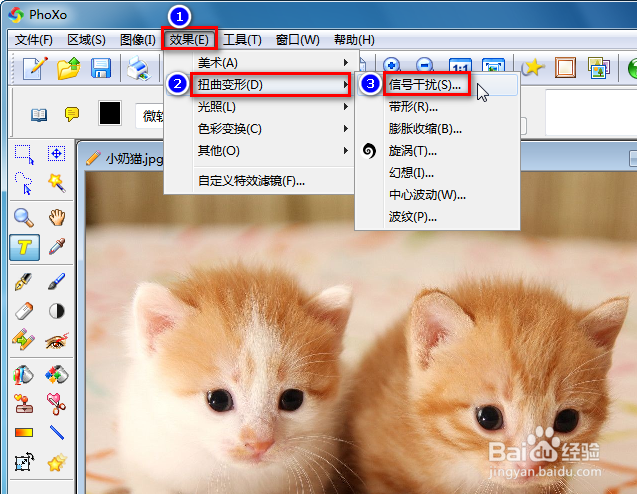
Task: Click the zoom in toolbar icon
Action: tap(392, 64)
